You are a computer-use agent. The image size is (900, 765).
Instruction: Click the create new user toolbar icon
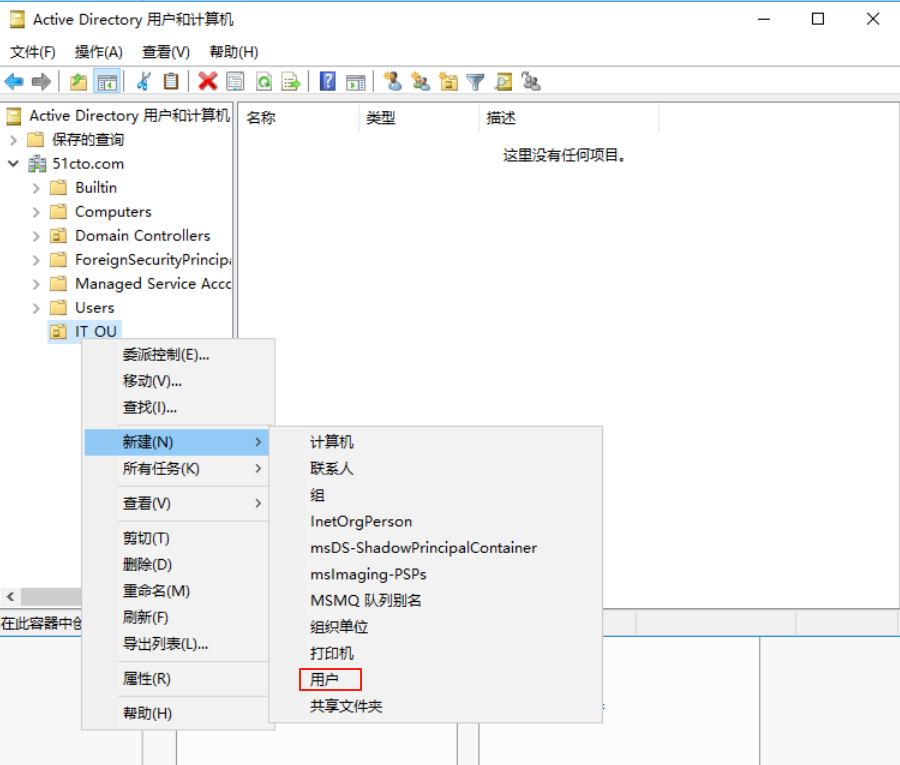pos(393,82)
